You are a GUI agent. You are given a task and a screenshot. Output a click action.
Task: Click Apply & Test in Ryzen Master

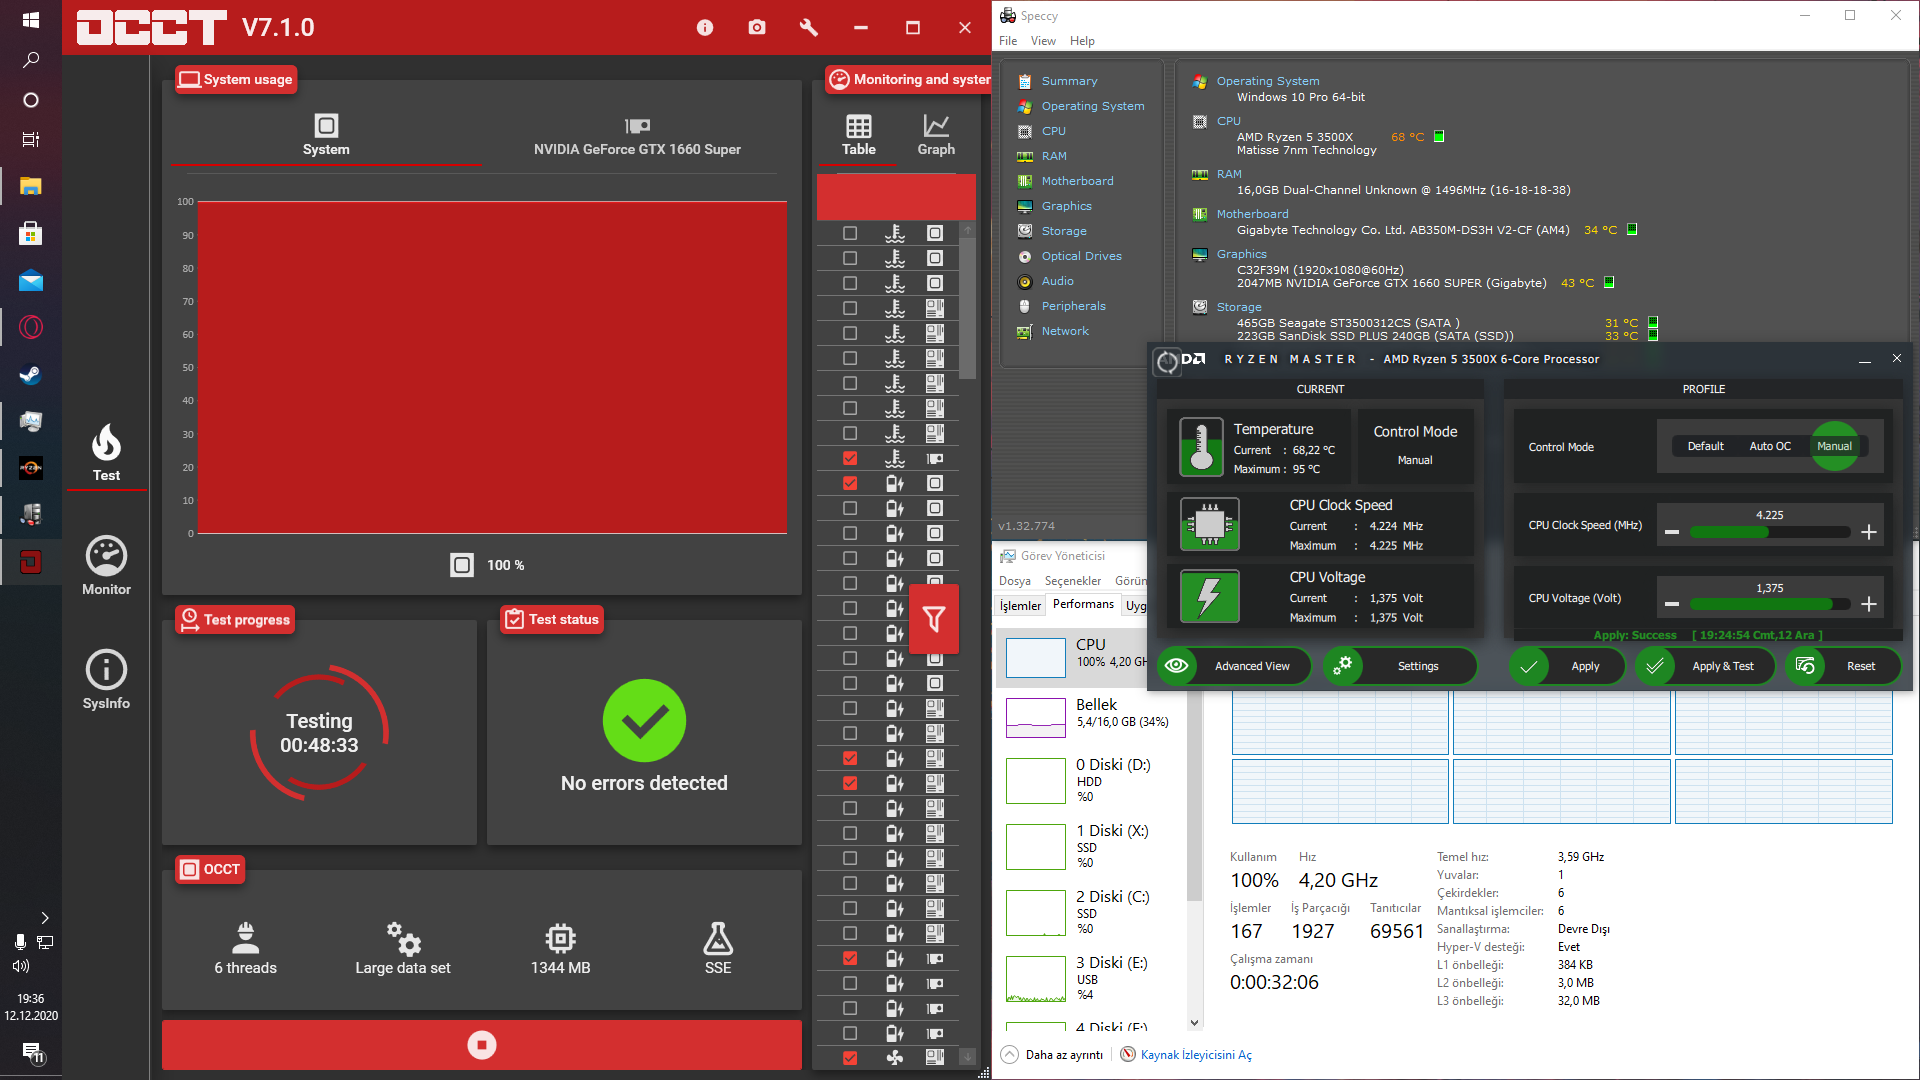pos(1706,666)
